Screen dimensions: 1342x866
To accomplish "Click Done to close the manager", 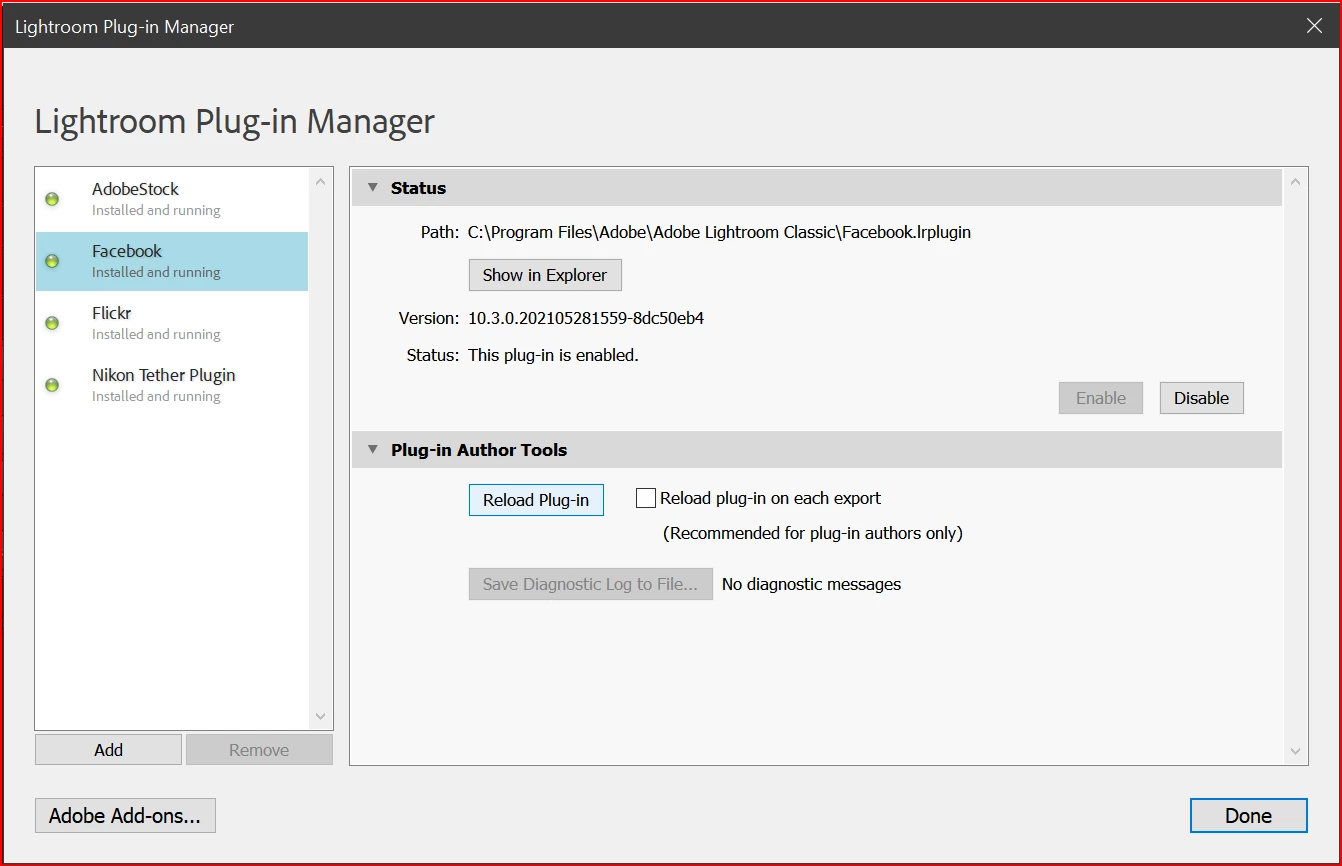I will 1248,816.
